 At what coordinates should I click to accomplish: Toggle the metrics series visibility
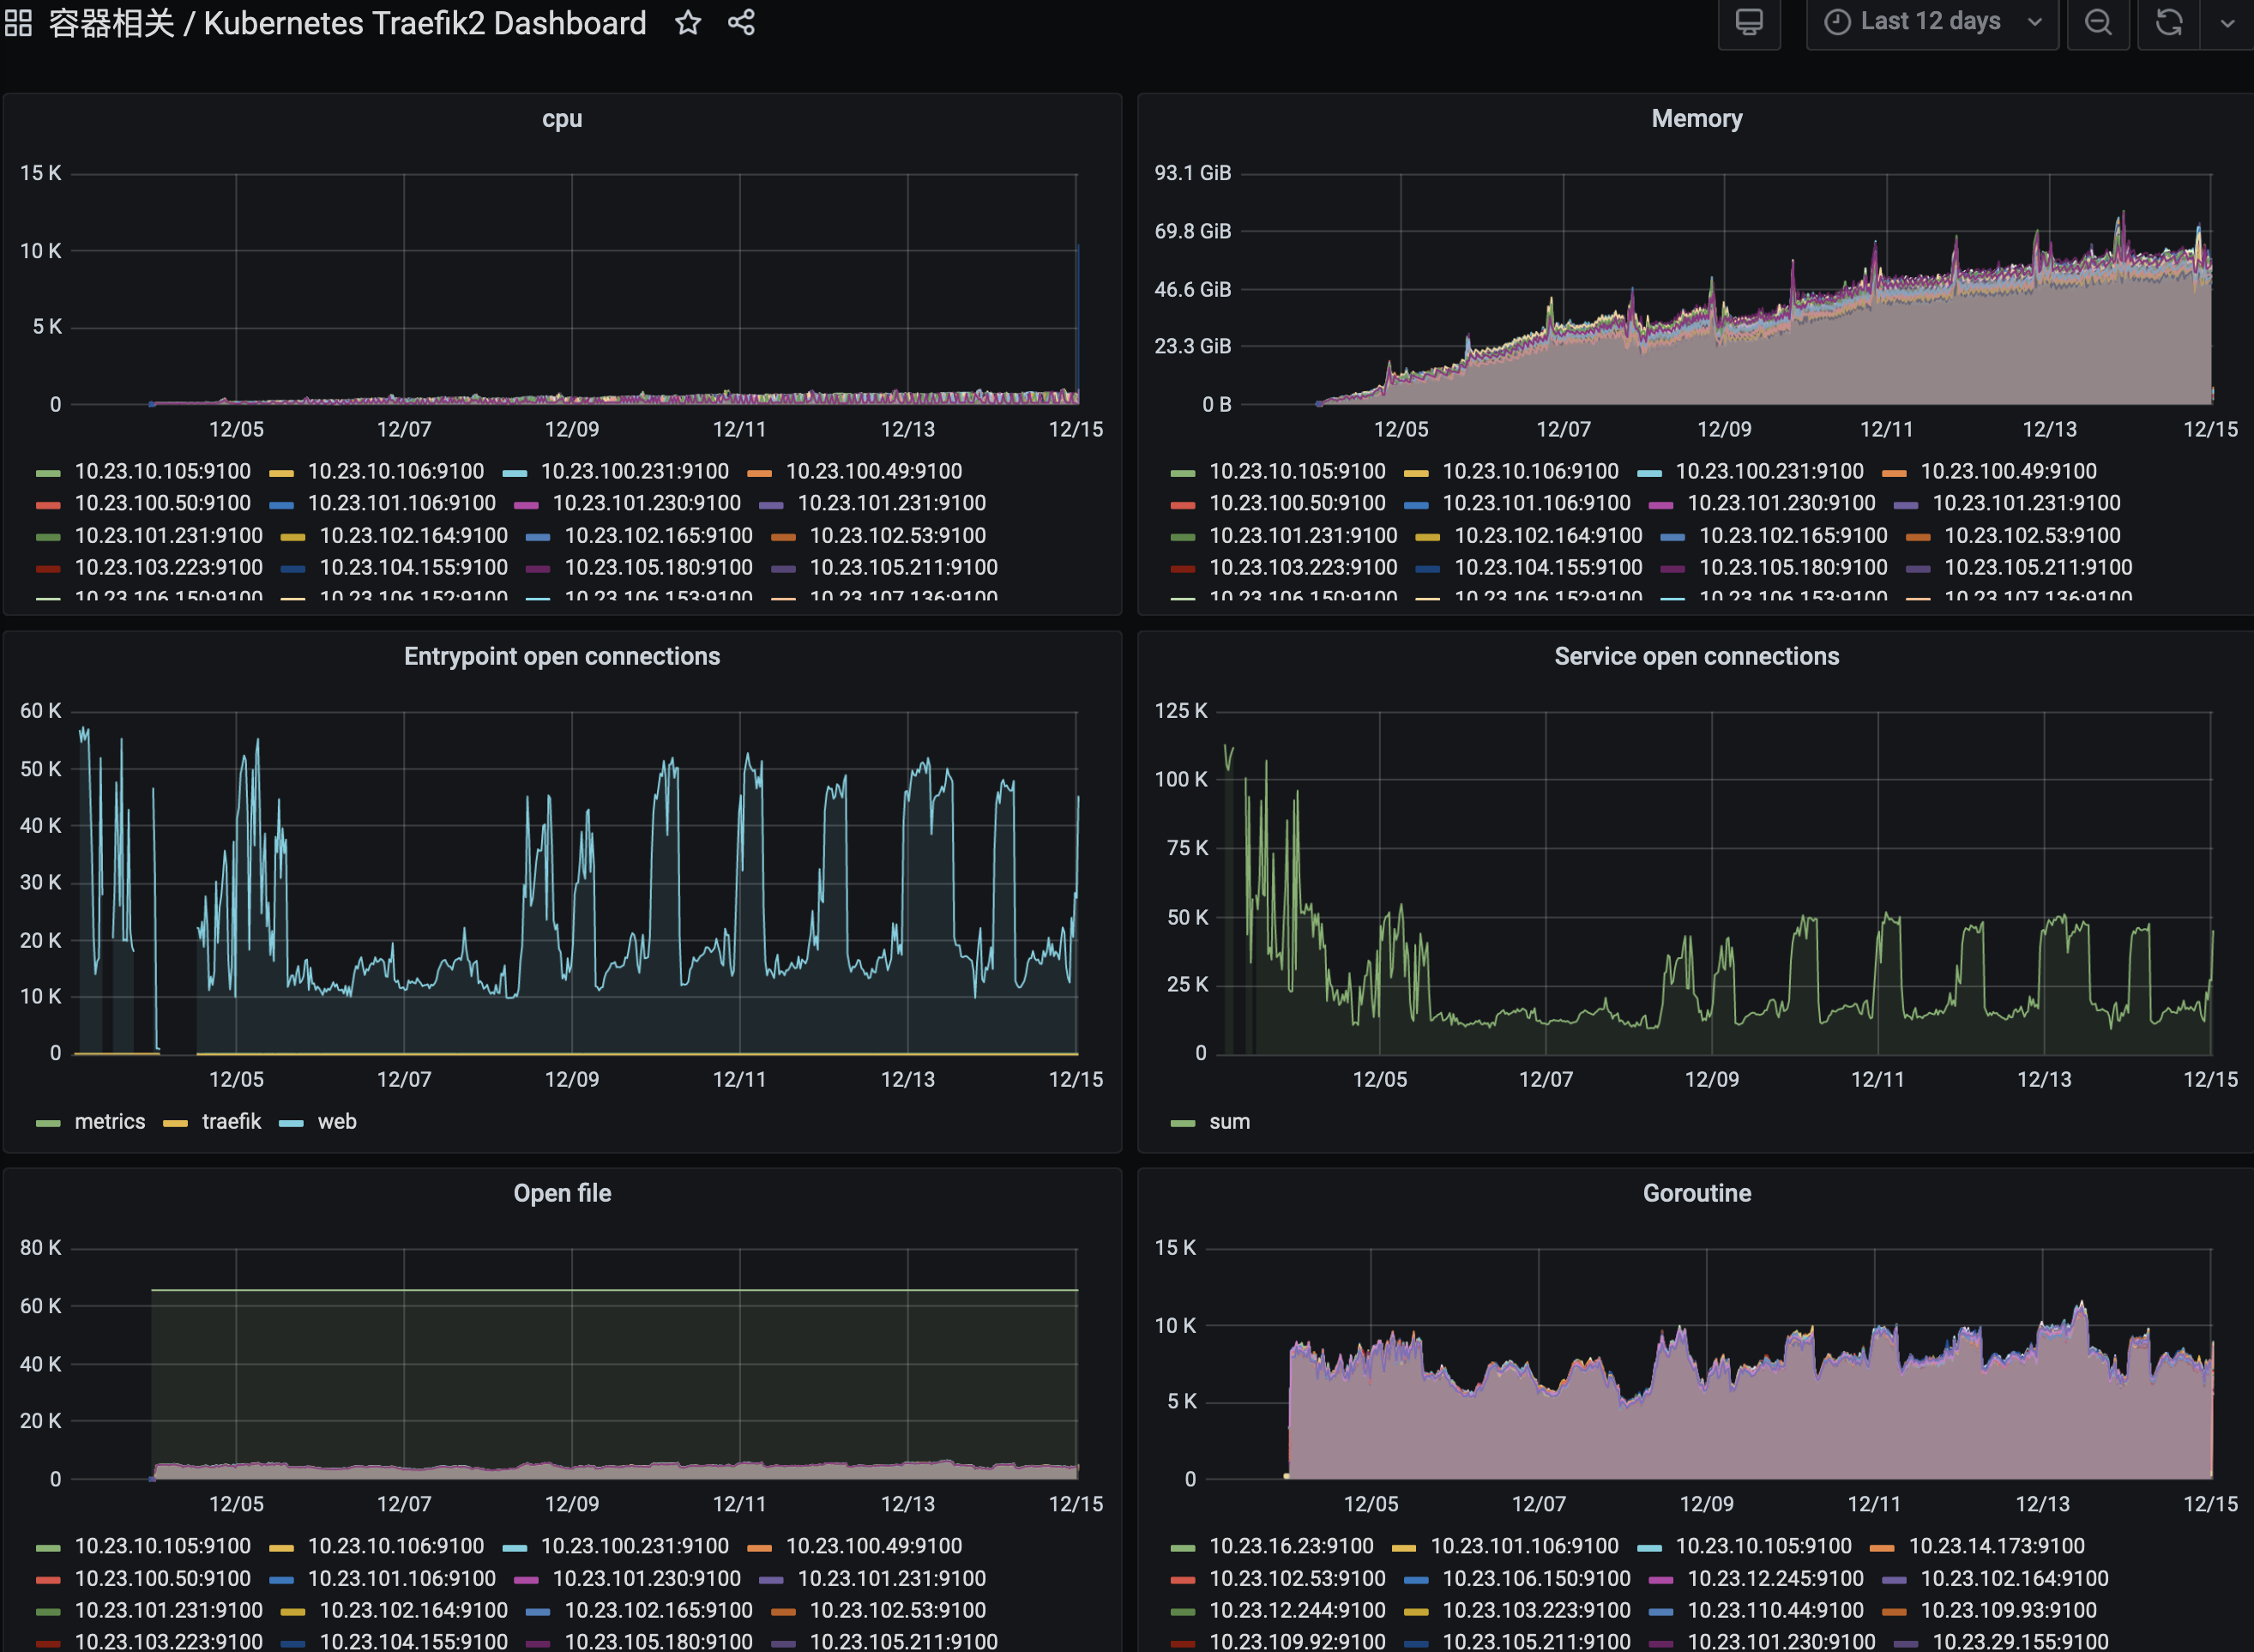(109, 1121)
